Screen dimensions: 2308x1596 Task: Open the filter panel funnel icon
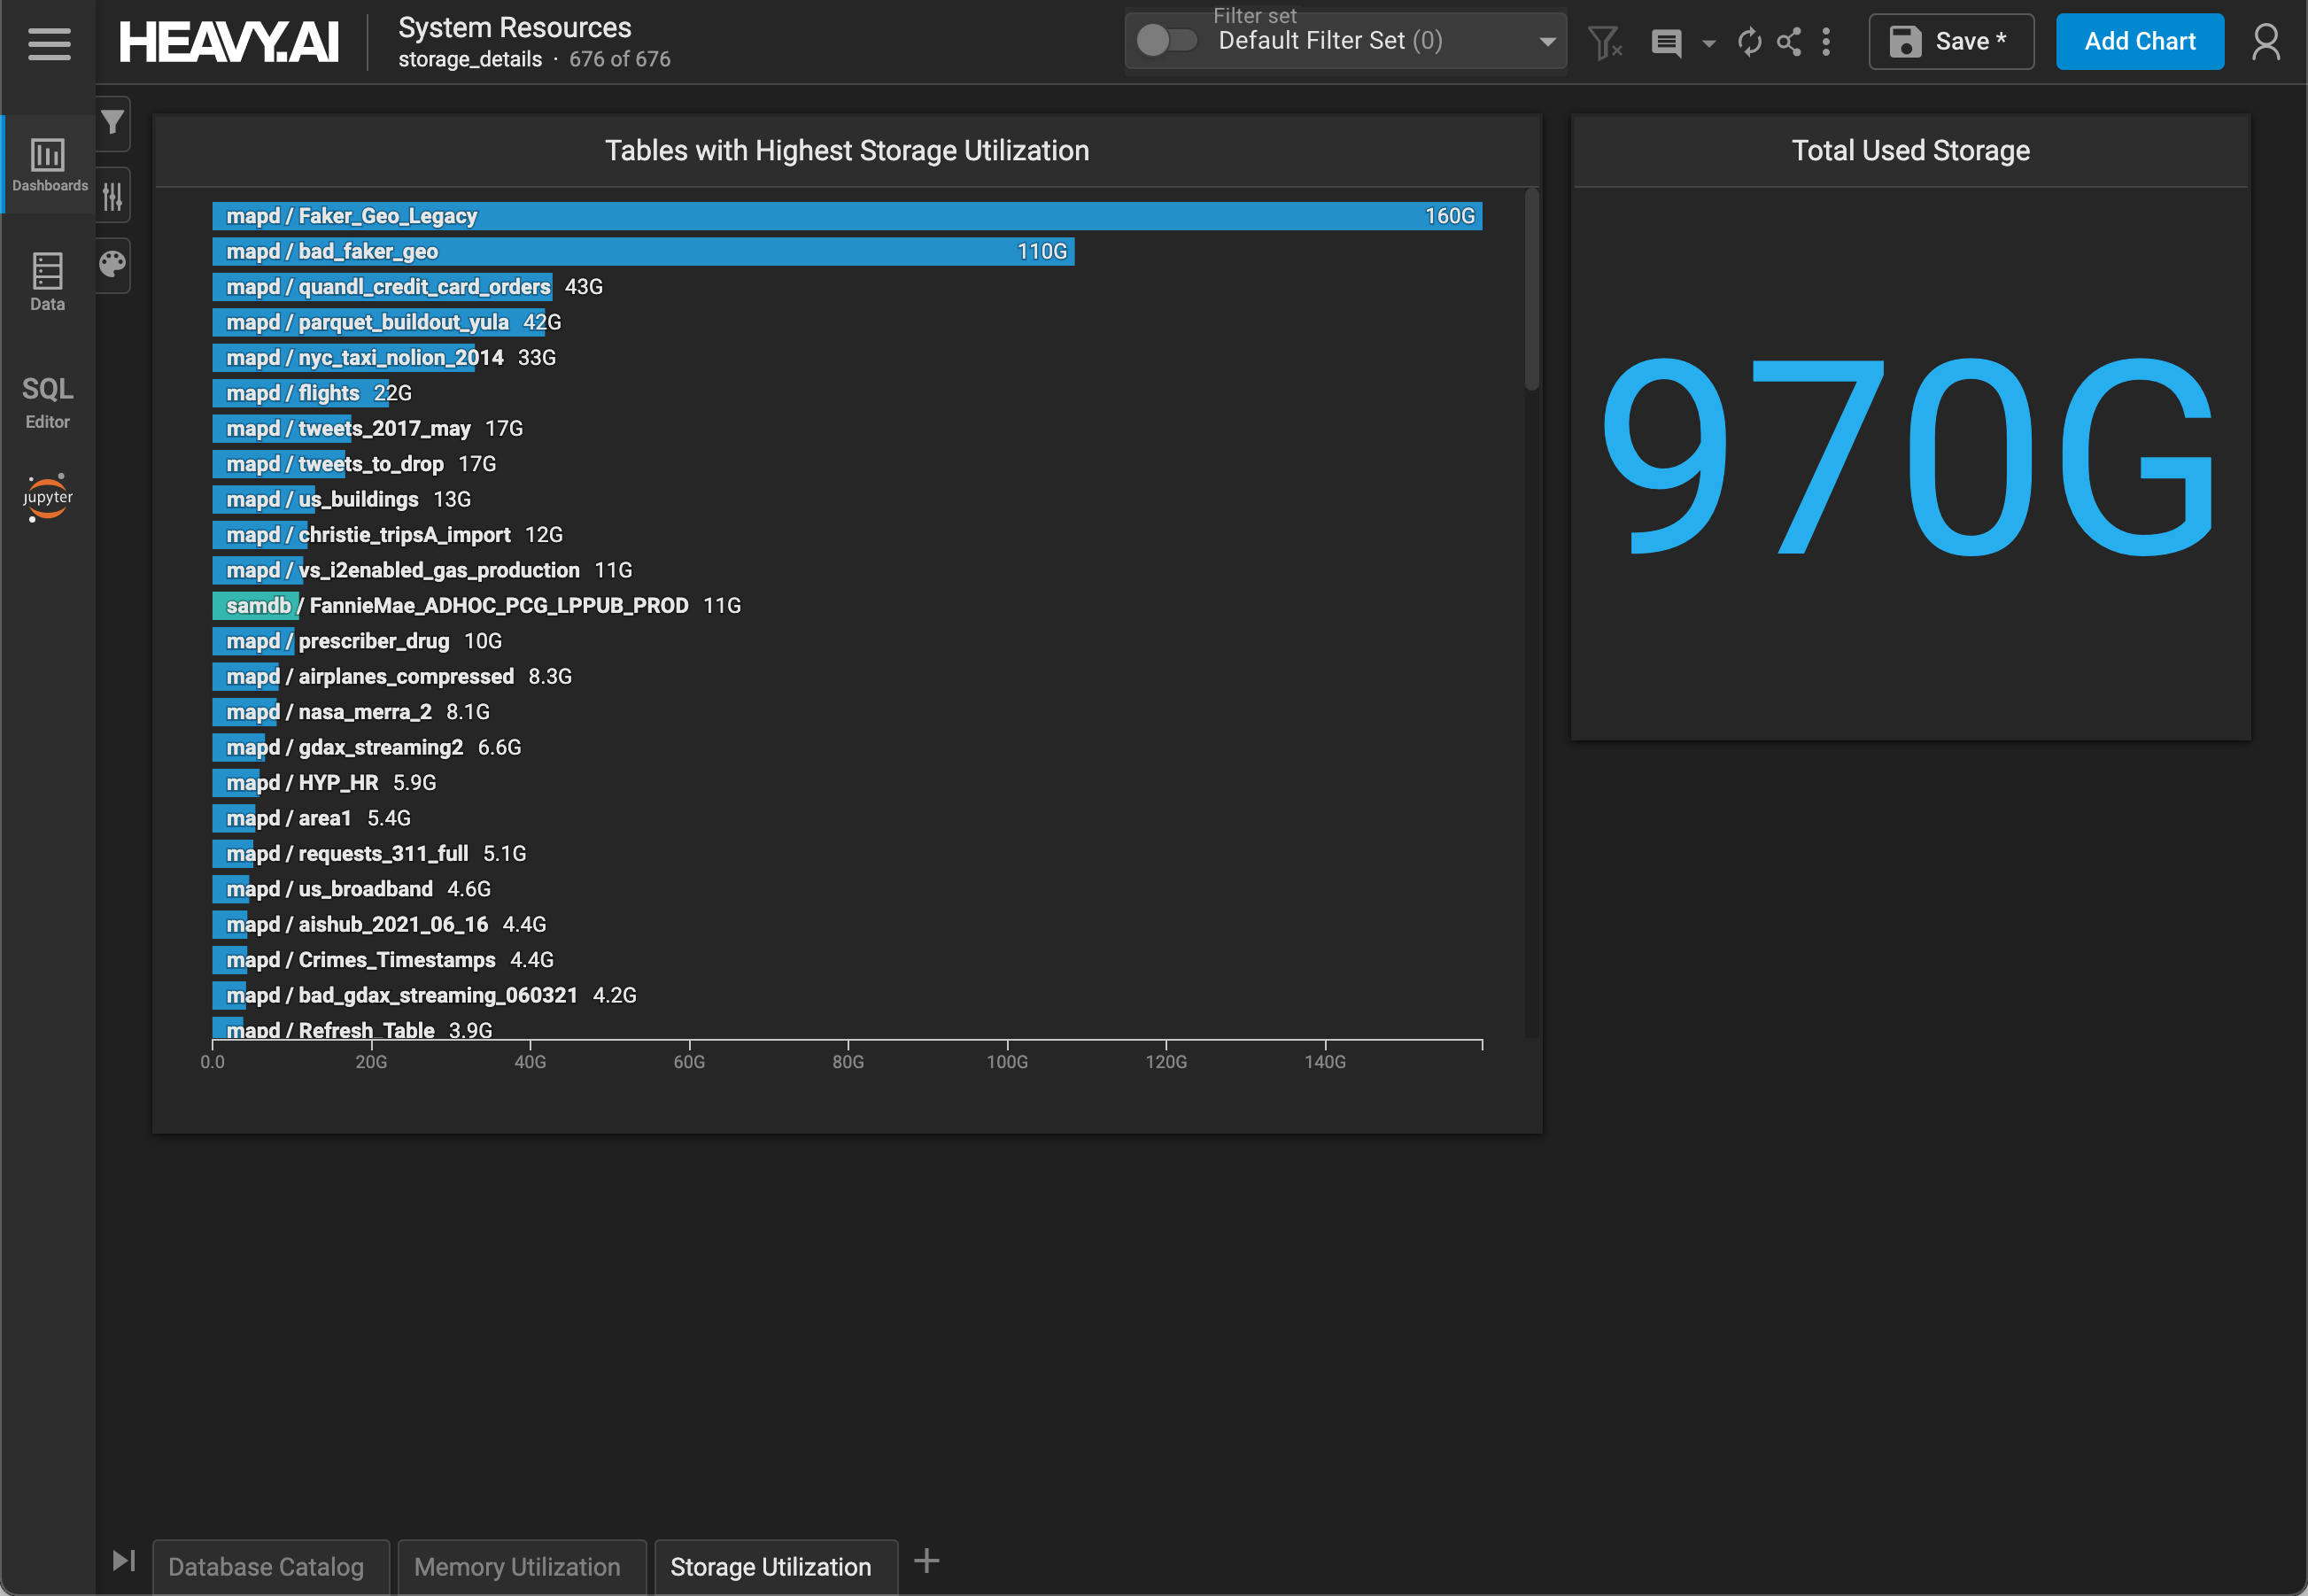(113, 123)
